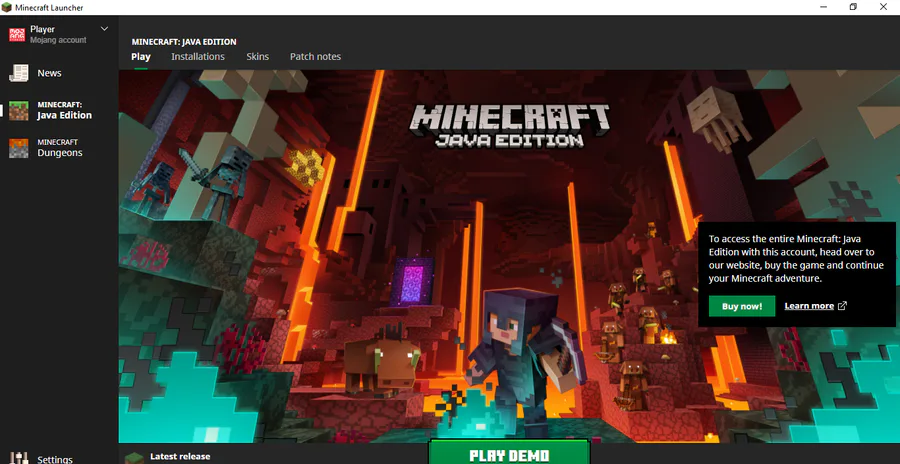Follow the Learn more link
The image size is (900, 464).
pyautogui.click(x=809, y=306)
